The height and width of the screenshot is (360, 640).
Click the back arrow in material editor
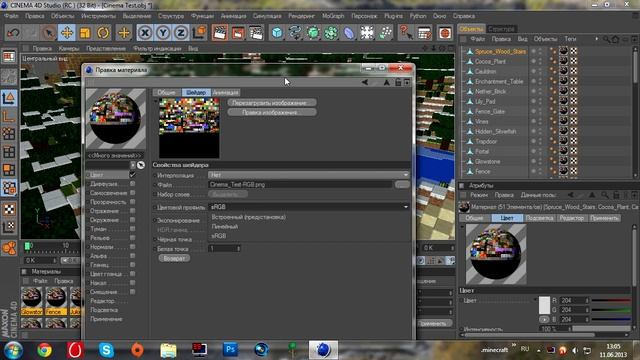(x=365, y=82)
